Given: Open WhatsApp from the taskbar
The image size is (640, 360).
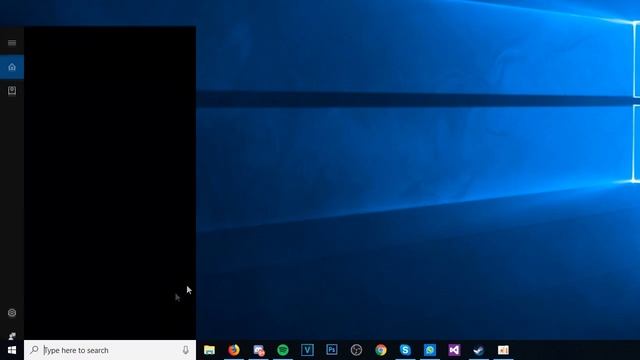Looking at the screenshot, I should (x=430, y=350).
